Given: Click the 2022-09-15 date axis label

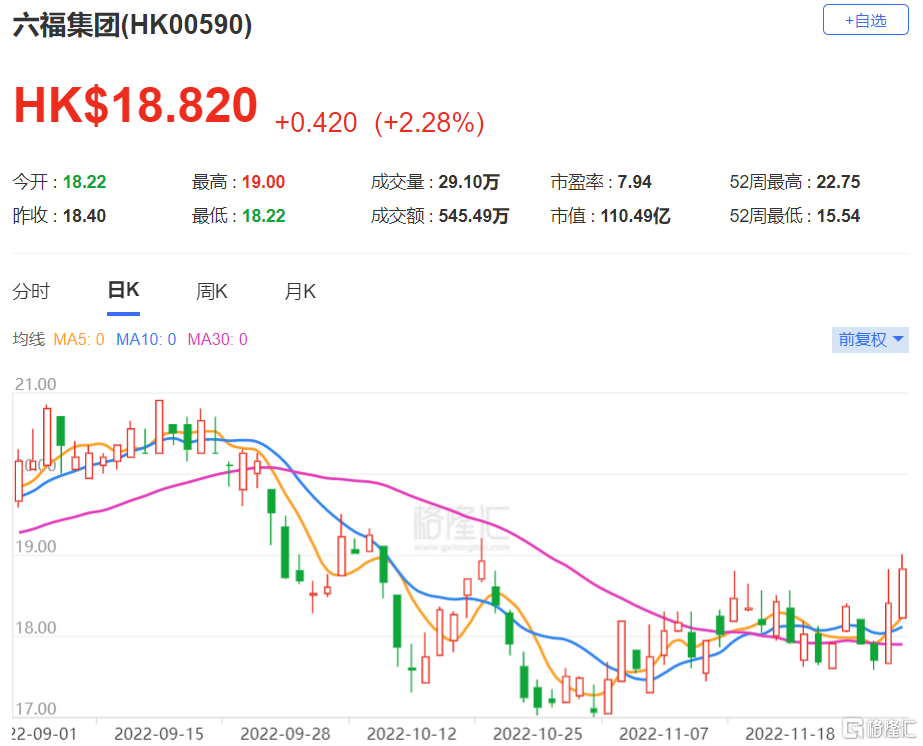Looking at the screenshot, I should point(159,734).
